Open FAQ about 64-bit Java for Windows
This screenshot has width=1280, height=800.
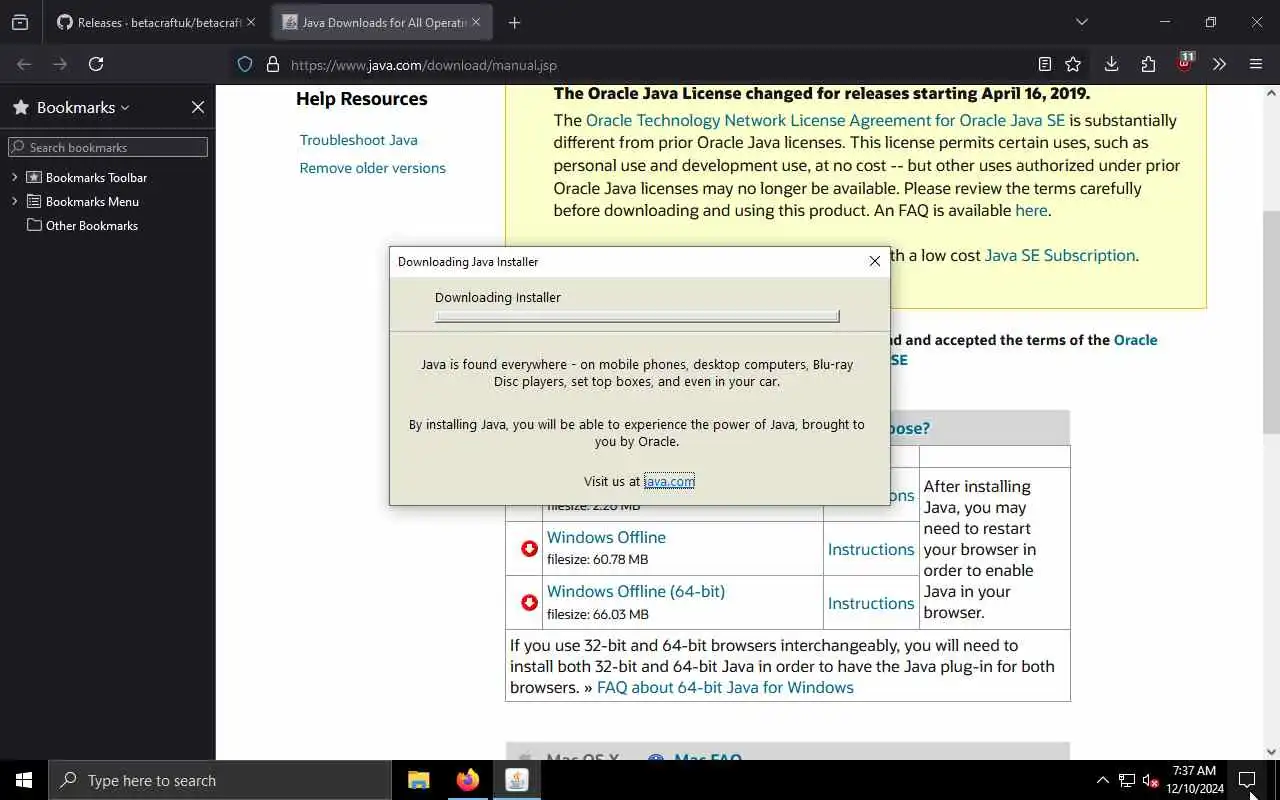pos(725,687)
